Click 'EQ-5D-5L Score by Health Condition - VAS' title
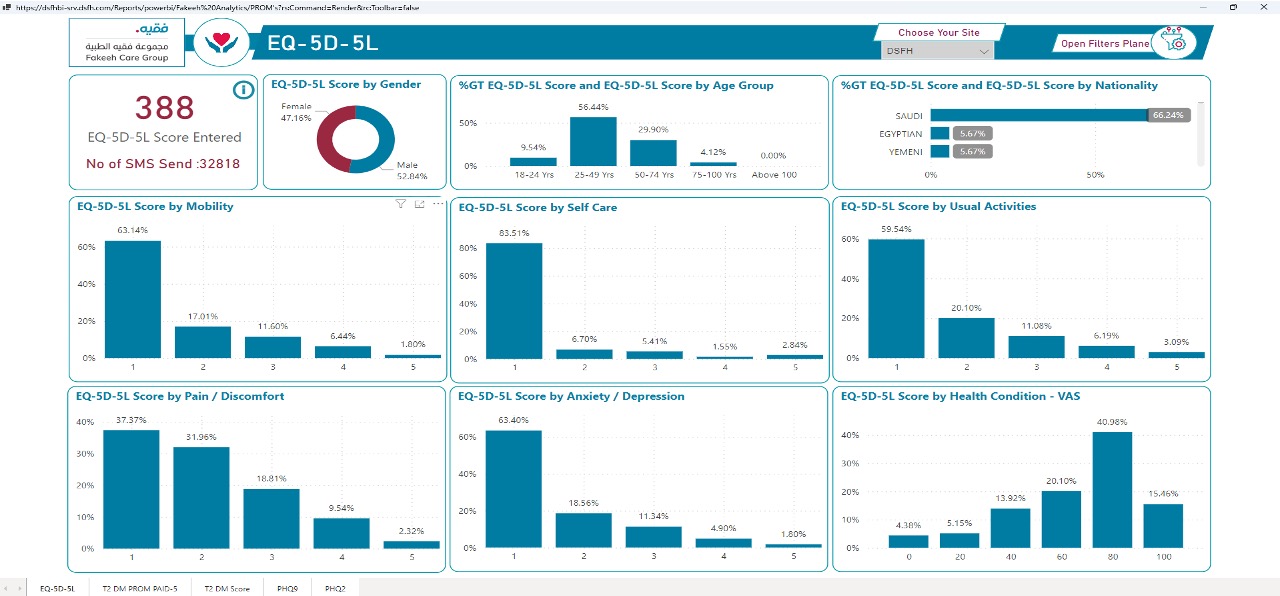This screenshot has width=1280, height=596. [960, 396]
